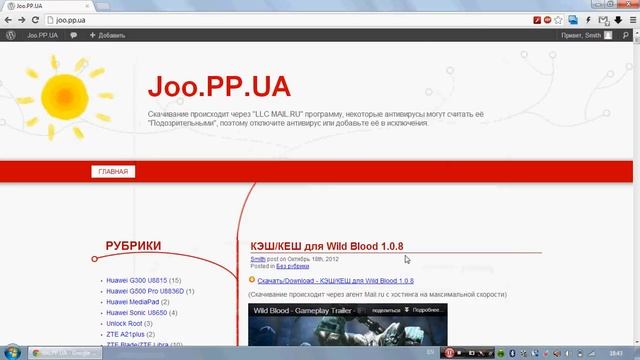Close the Joo.PP.UA browser tab

pyautogui.click(x=87, y=6)
